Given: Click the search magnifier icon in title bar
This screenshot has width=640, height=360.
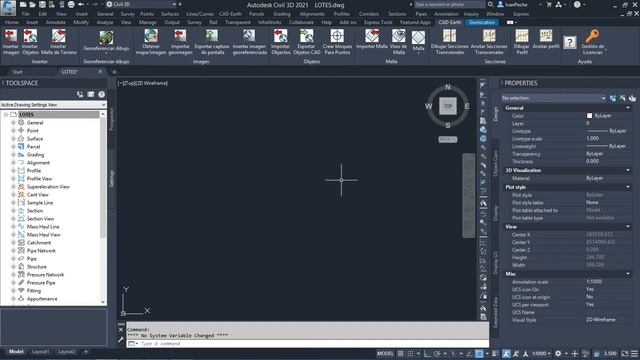Looking at the screenshot, I should [490, 4].
